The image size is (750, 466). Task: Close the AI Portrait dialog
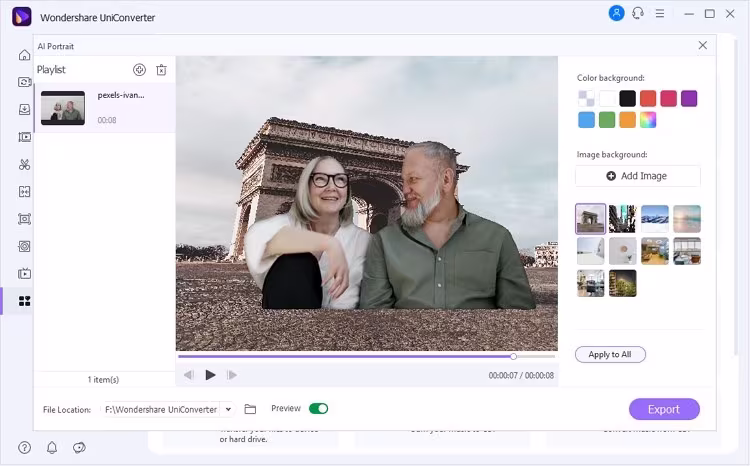[703, 45]
